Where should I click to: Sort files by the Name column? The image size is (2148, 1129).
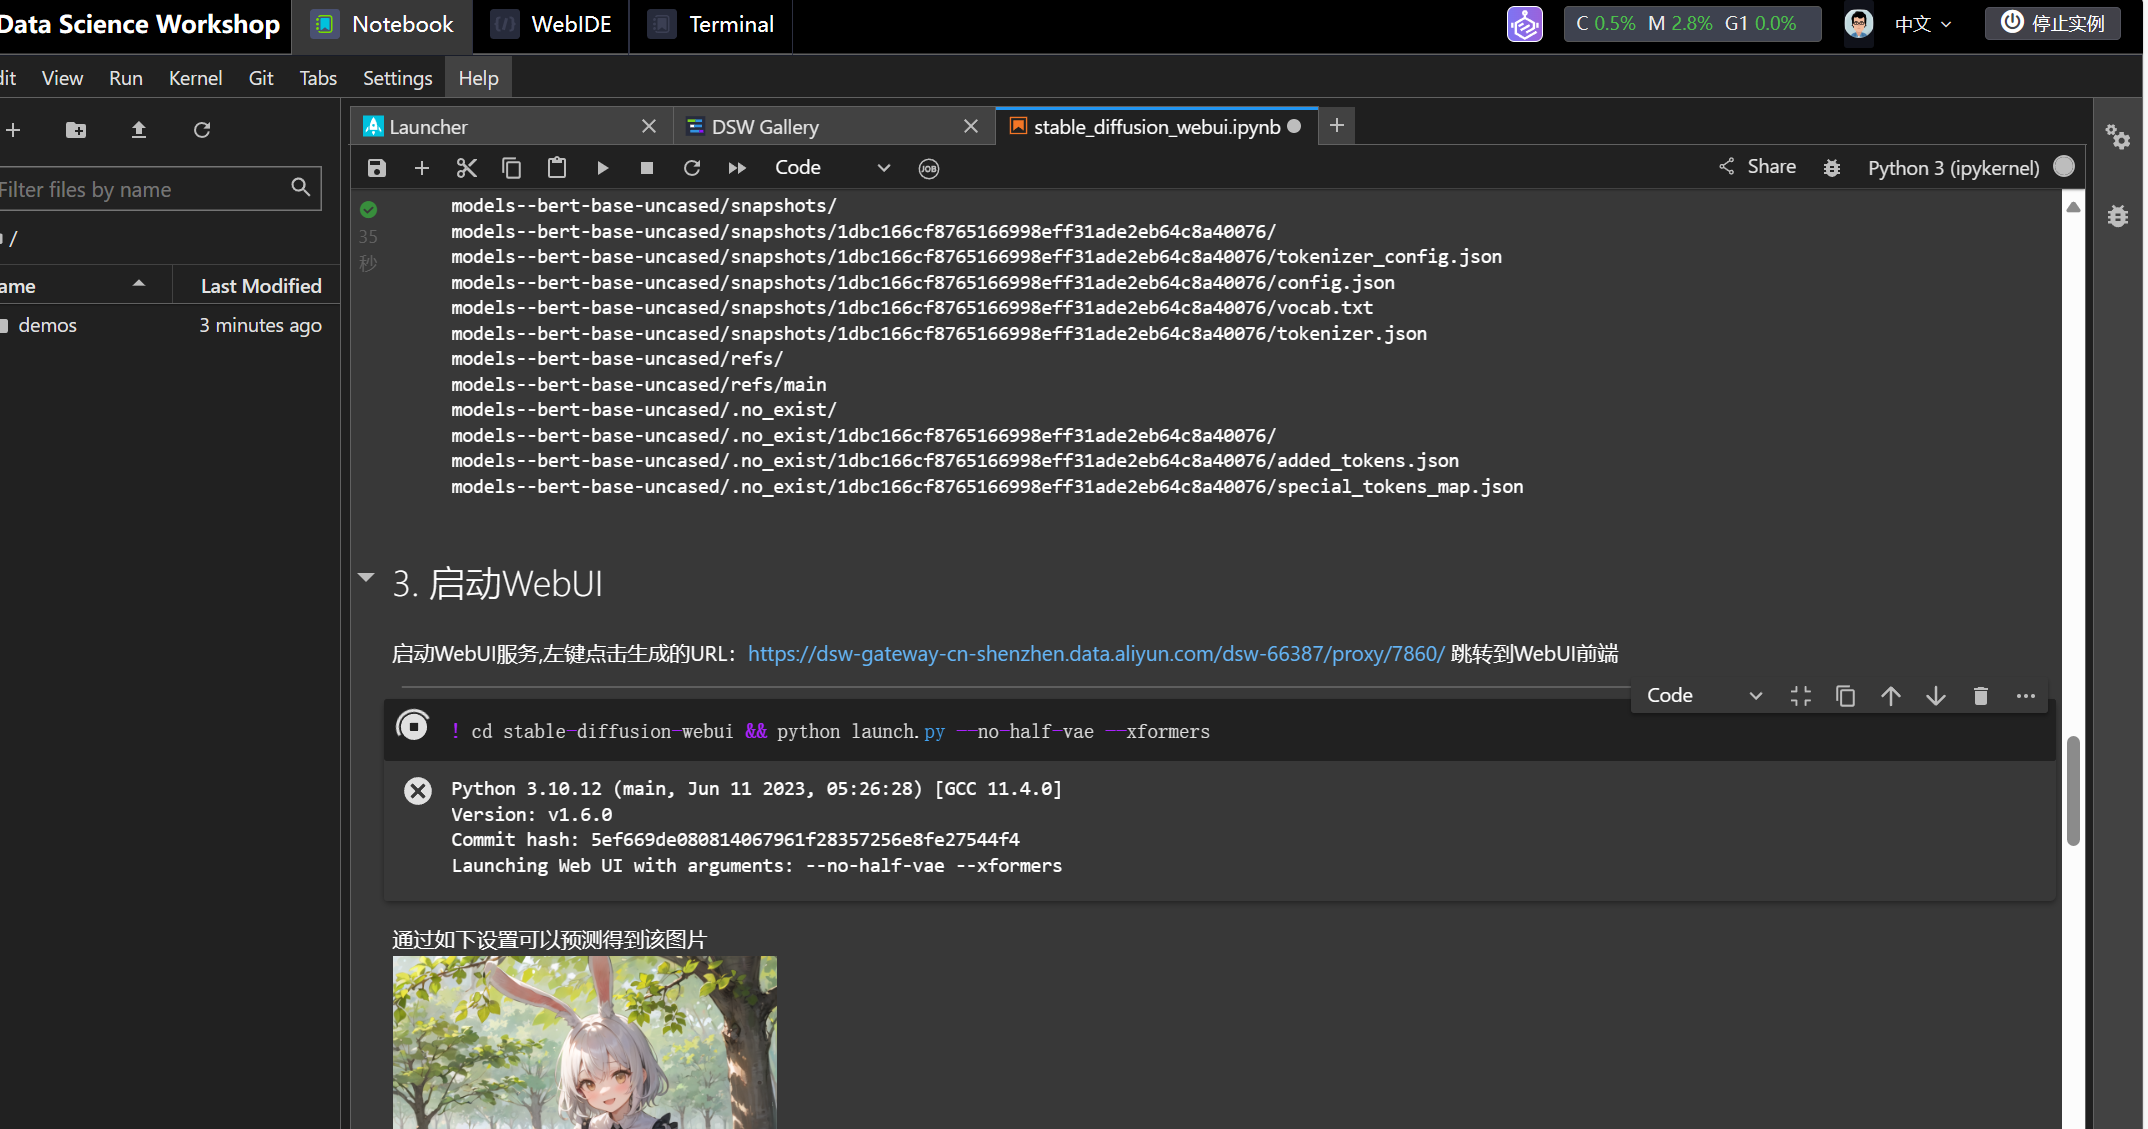[85, 286]
